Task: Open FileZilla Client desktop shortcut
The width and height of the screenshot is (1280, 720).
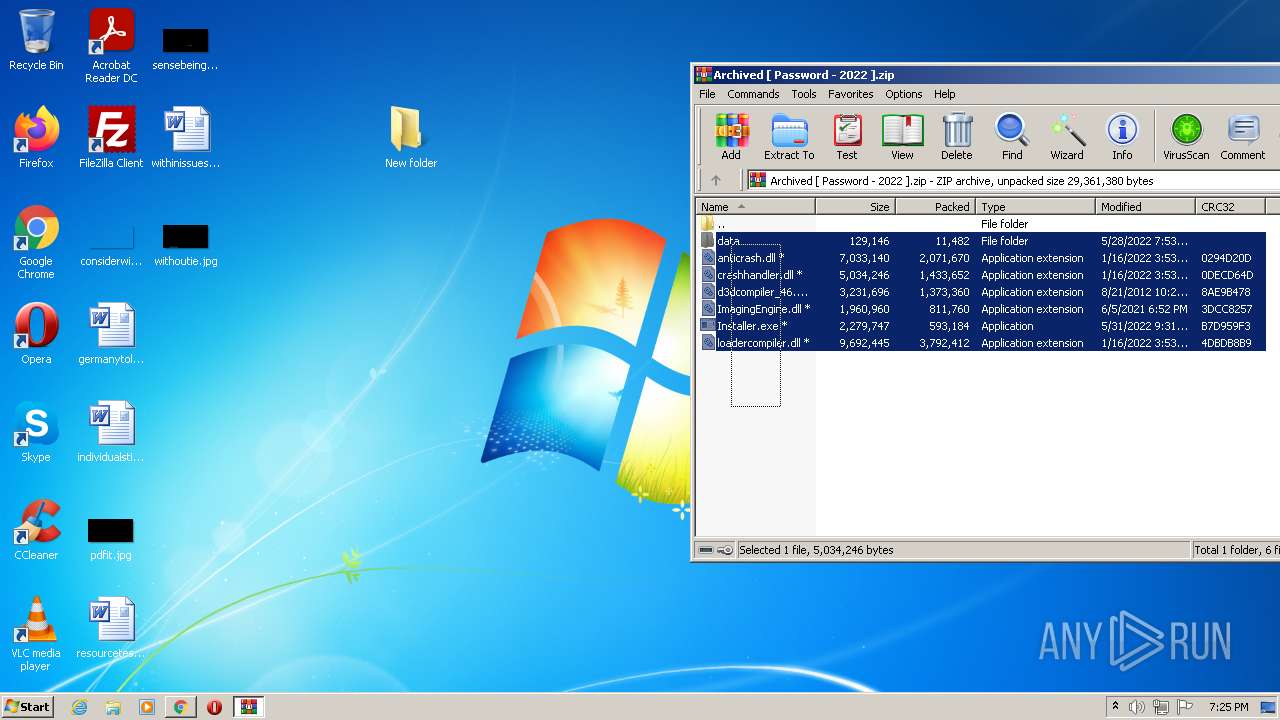Action: click(x=111, y=138)
